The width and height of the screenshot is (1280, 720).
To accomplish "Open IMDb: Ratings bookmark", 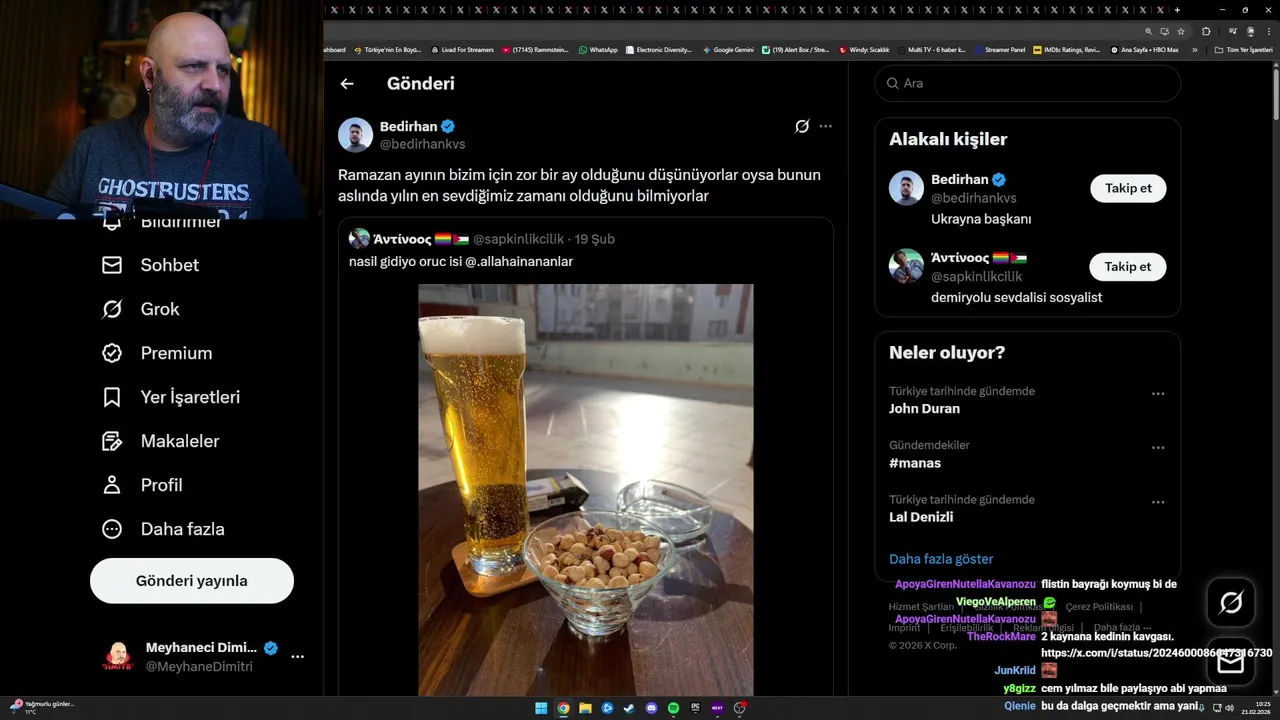I will pos(1067,49).
